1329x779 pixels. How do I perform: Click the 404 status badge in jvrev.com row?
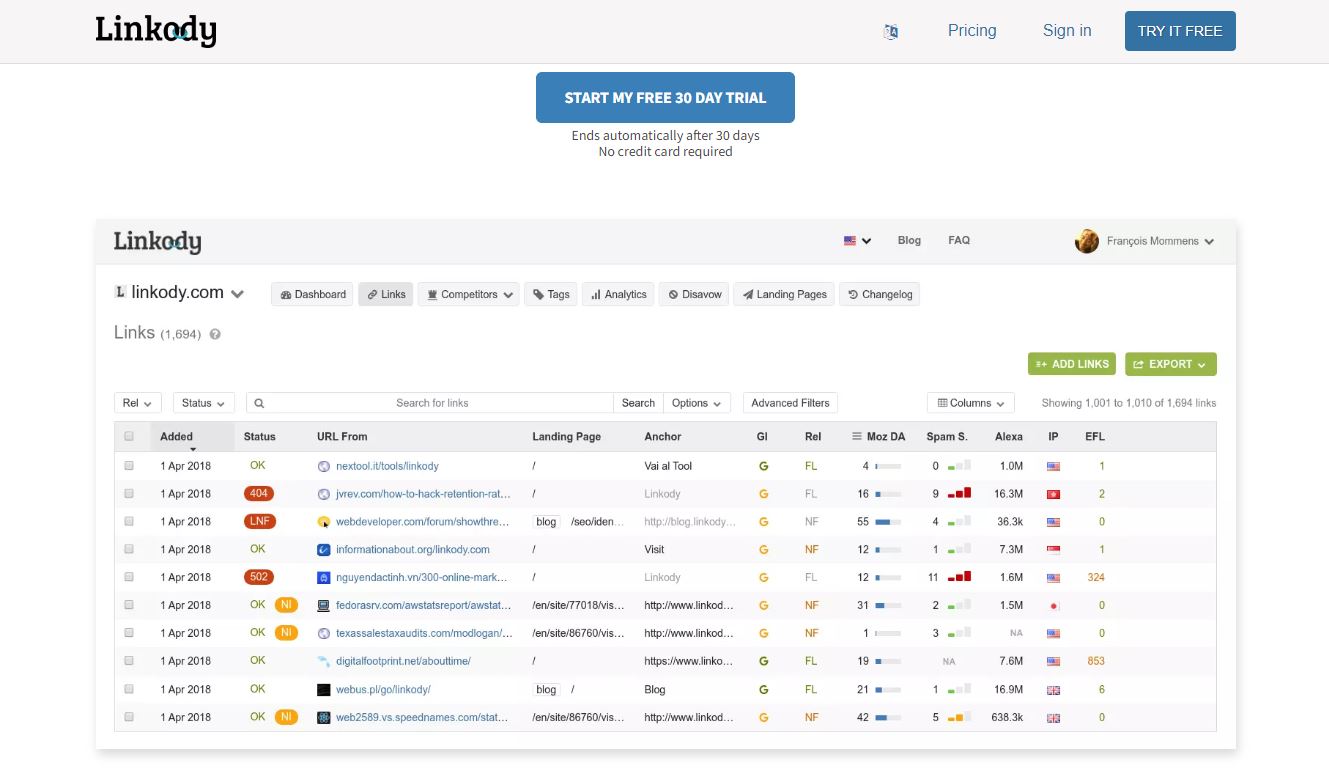click(259, 494)
